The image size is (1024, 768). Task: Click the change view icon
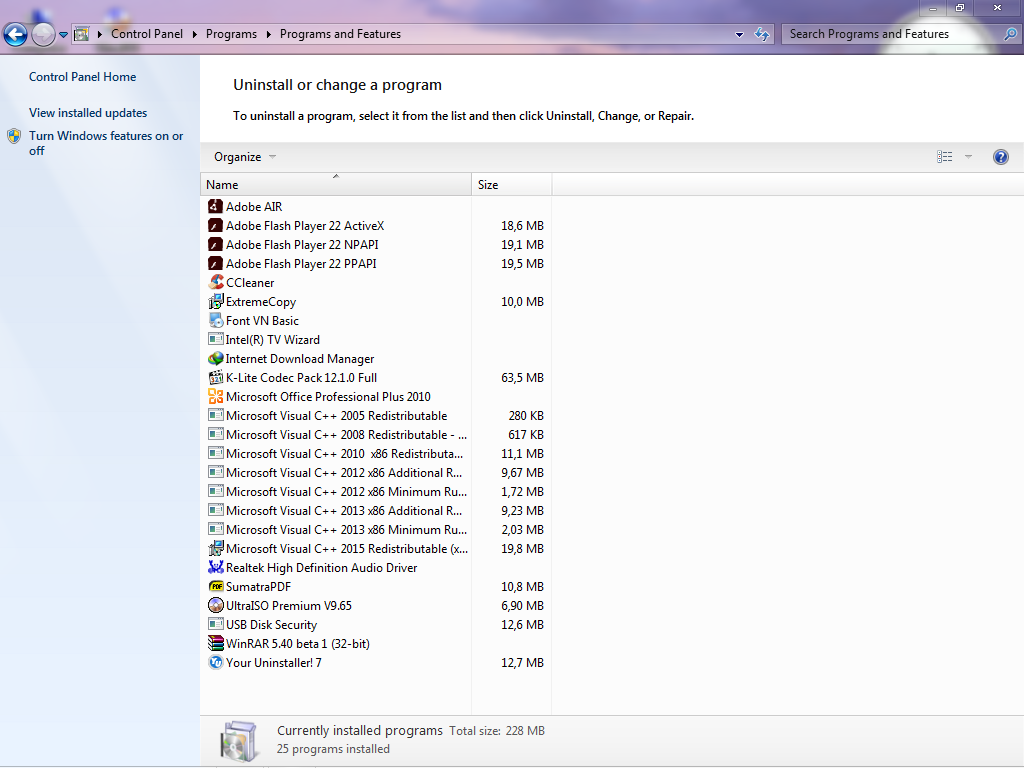944,157
